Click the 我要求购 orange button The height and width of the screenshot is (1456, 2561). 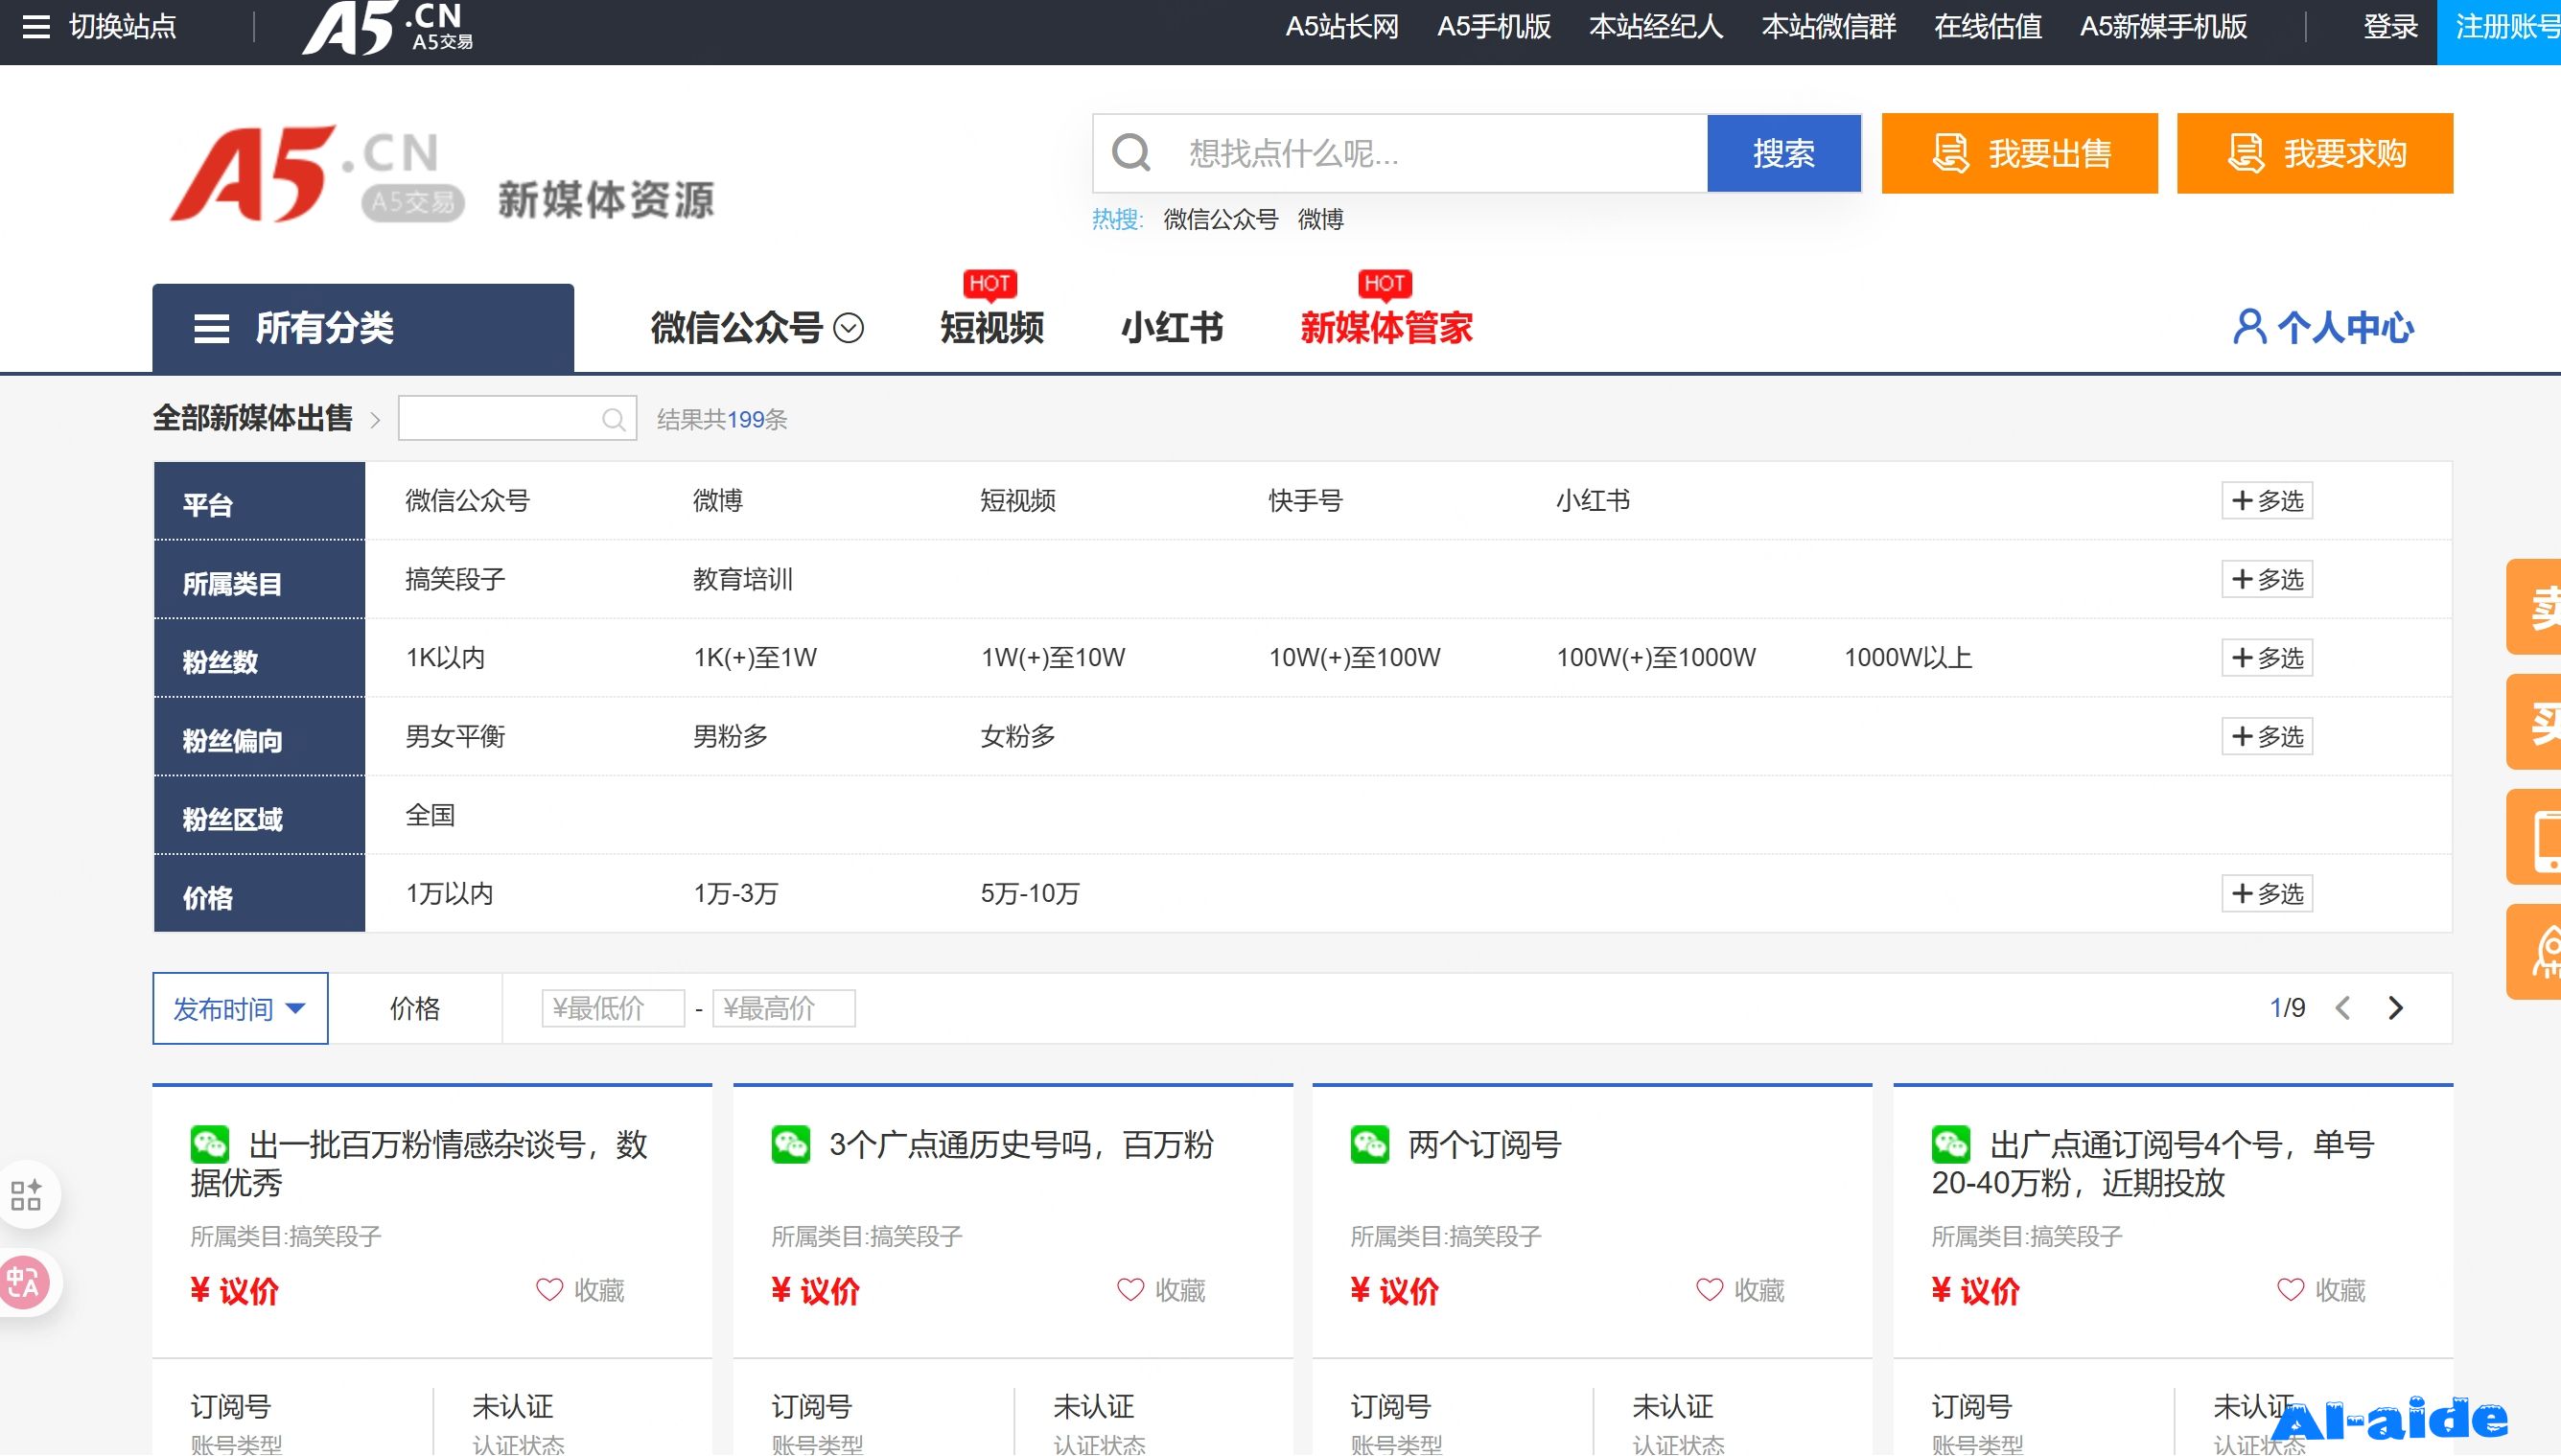[2315, 153]
